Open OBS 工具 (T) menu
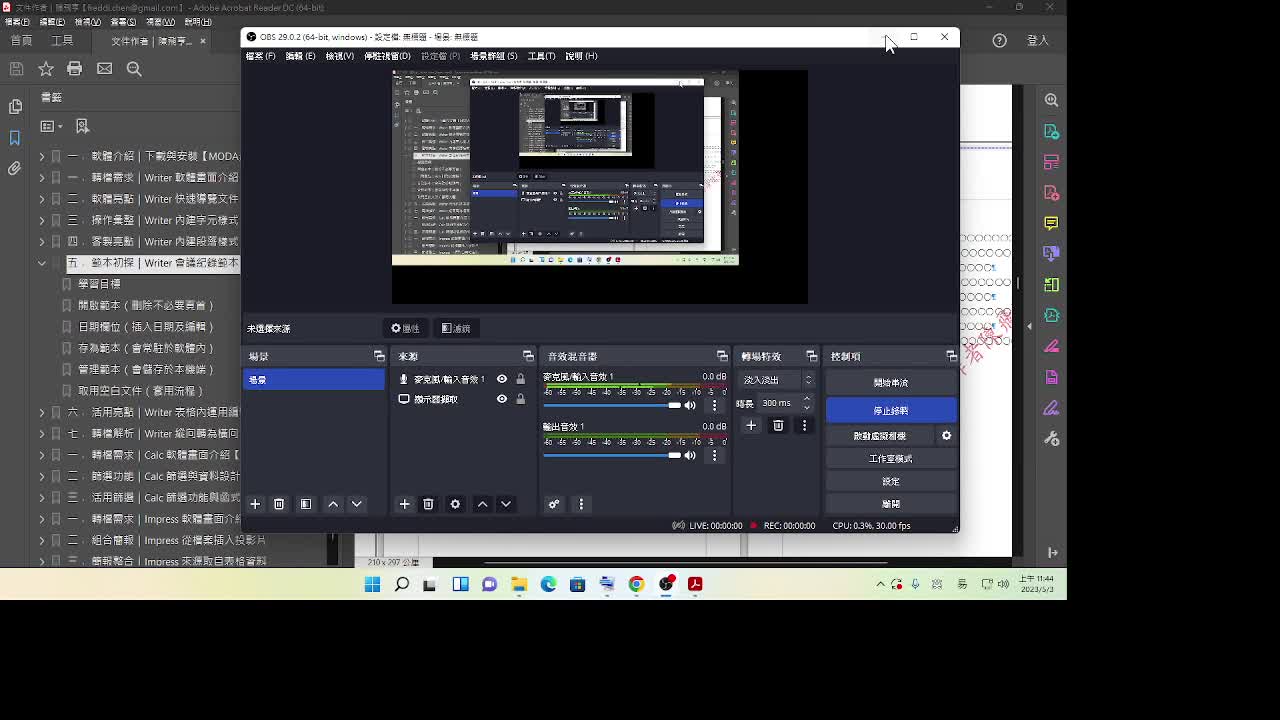This screenshot has width=1280, height=720. [x=541, y=56]
